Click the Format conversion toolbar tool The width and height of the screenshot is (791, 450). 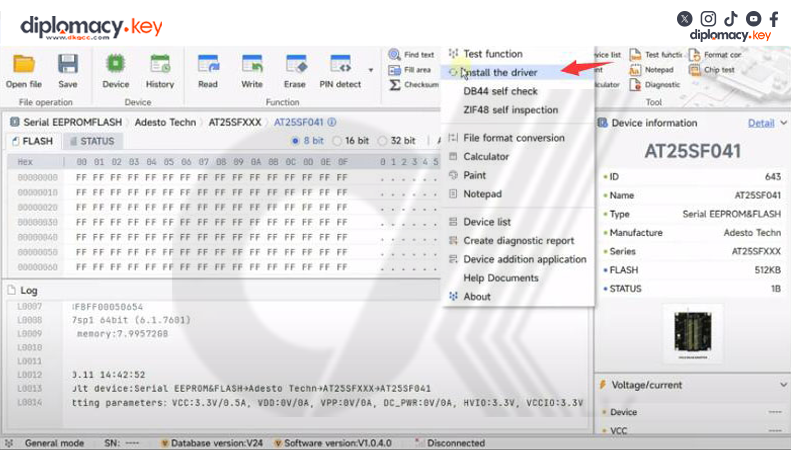[x=715, y=54]
